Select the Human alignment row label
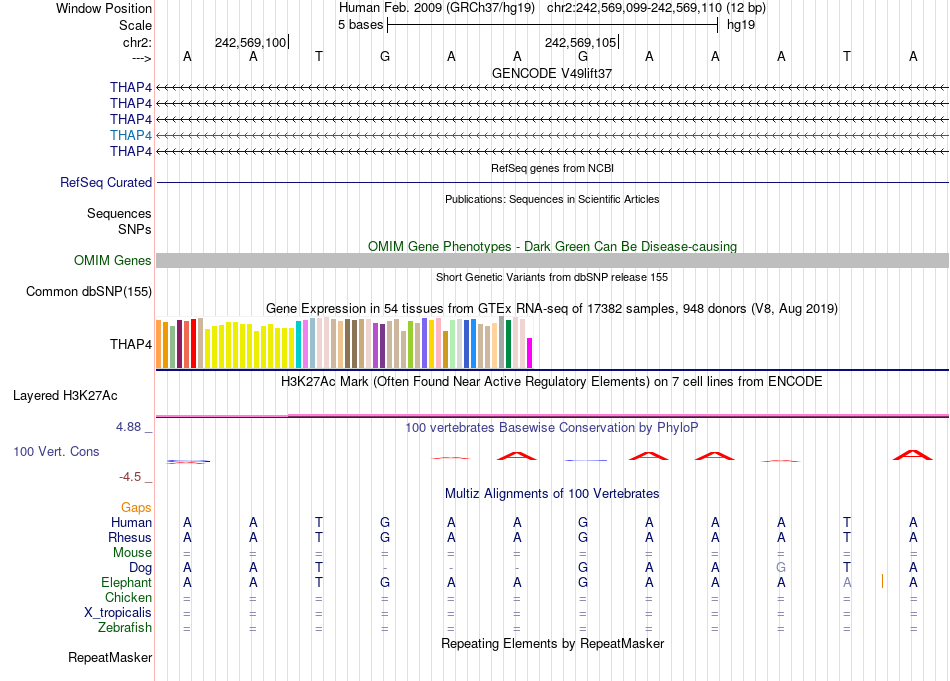Screen dimensions: 950x681 click(x=131, y=522)
